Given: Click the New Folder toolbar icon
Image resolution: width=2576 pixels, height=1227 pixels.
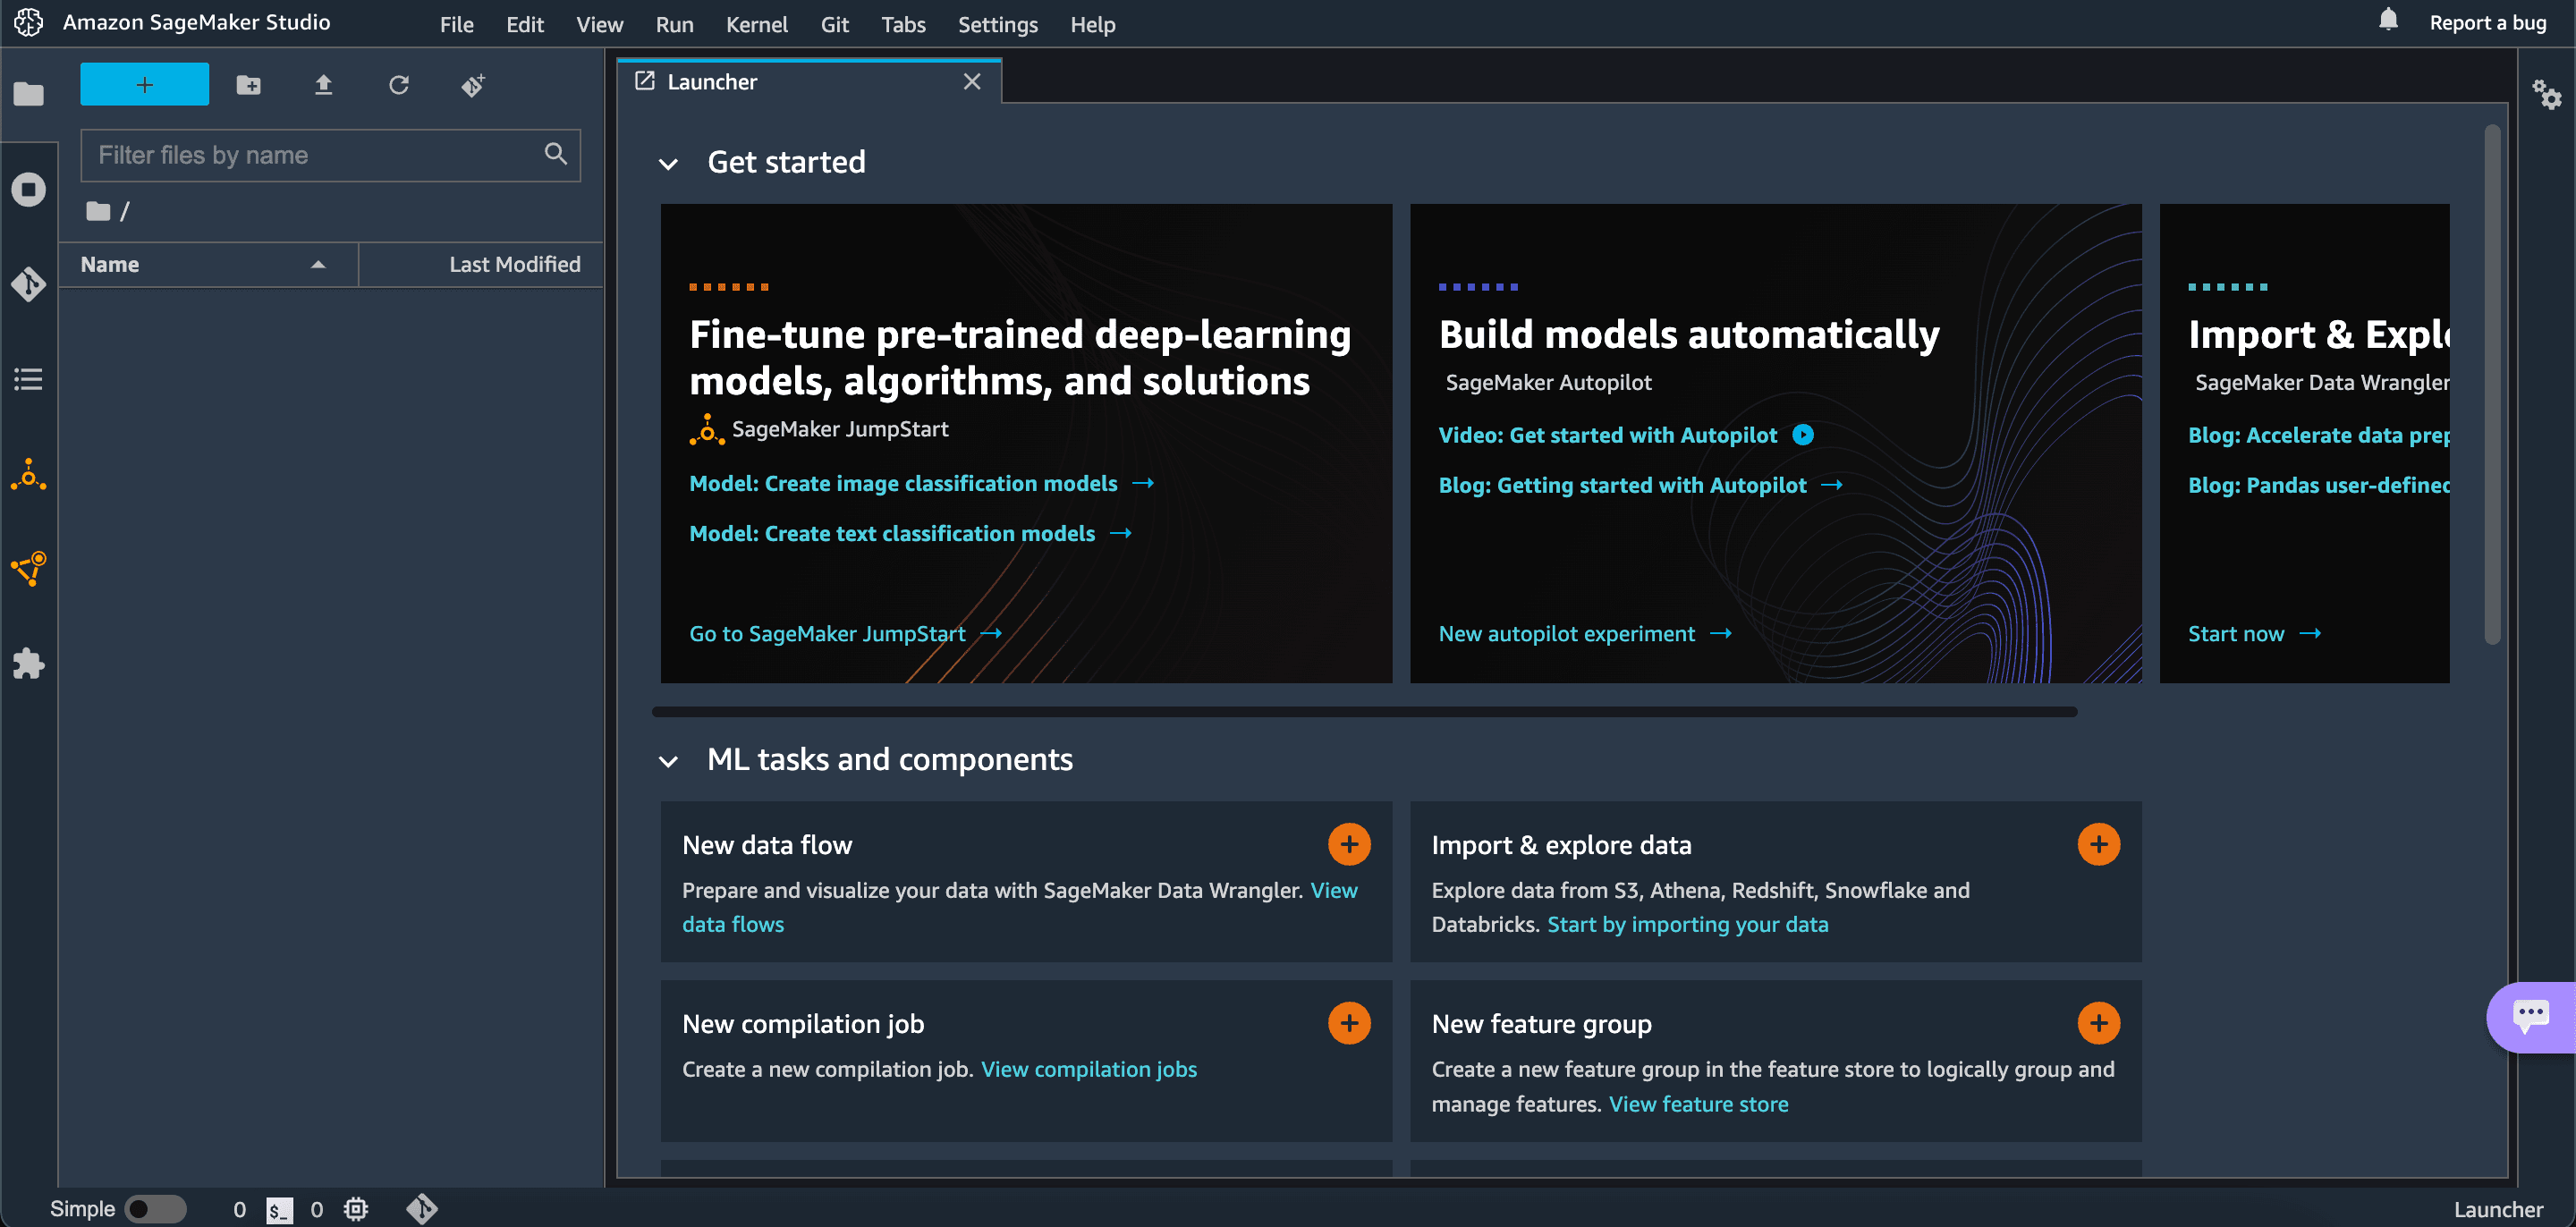Looking at the screenshot, I should [248, 85].
